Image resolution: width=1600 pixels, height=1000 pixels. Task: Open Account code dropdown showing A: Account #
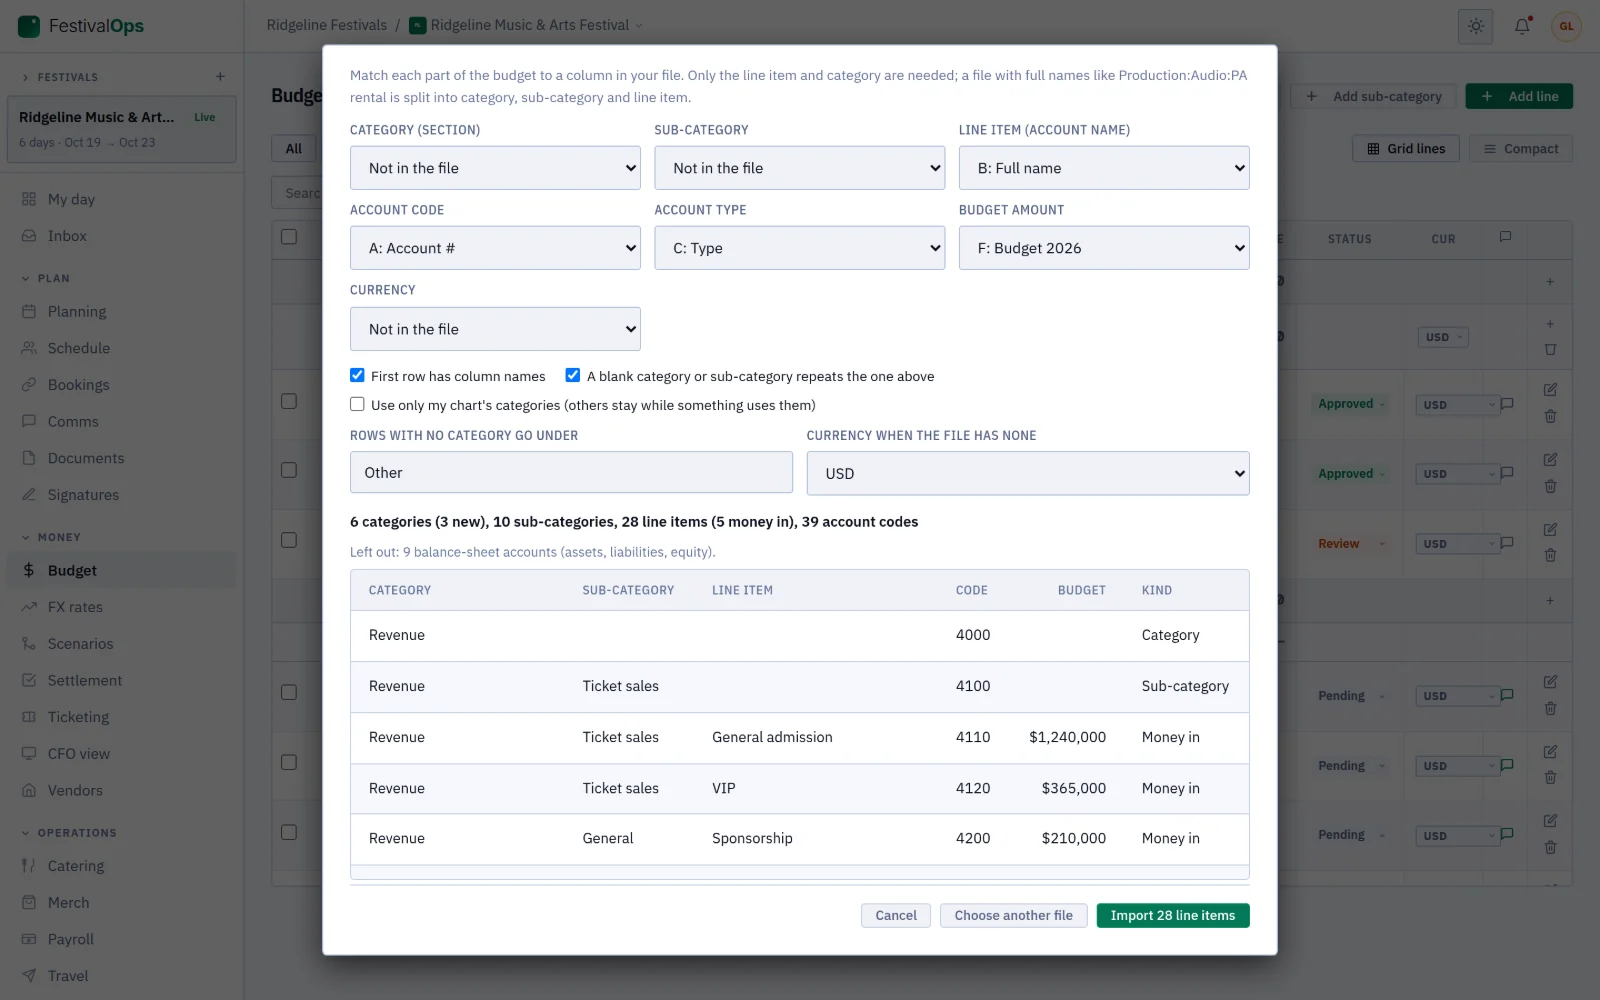click(495, 248)
